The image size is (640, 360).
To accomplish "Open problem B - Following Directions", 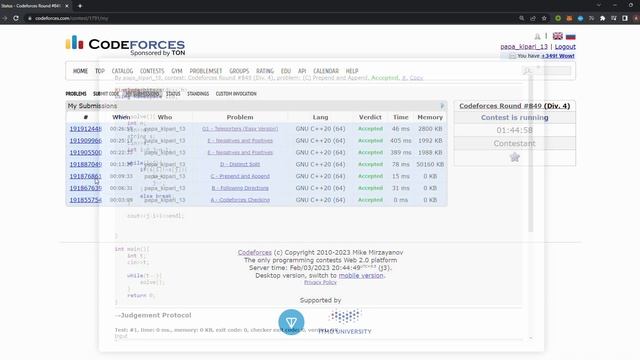I will click(x=240, y=188).
